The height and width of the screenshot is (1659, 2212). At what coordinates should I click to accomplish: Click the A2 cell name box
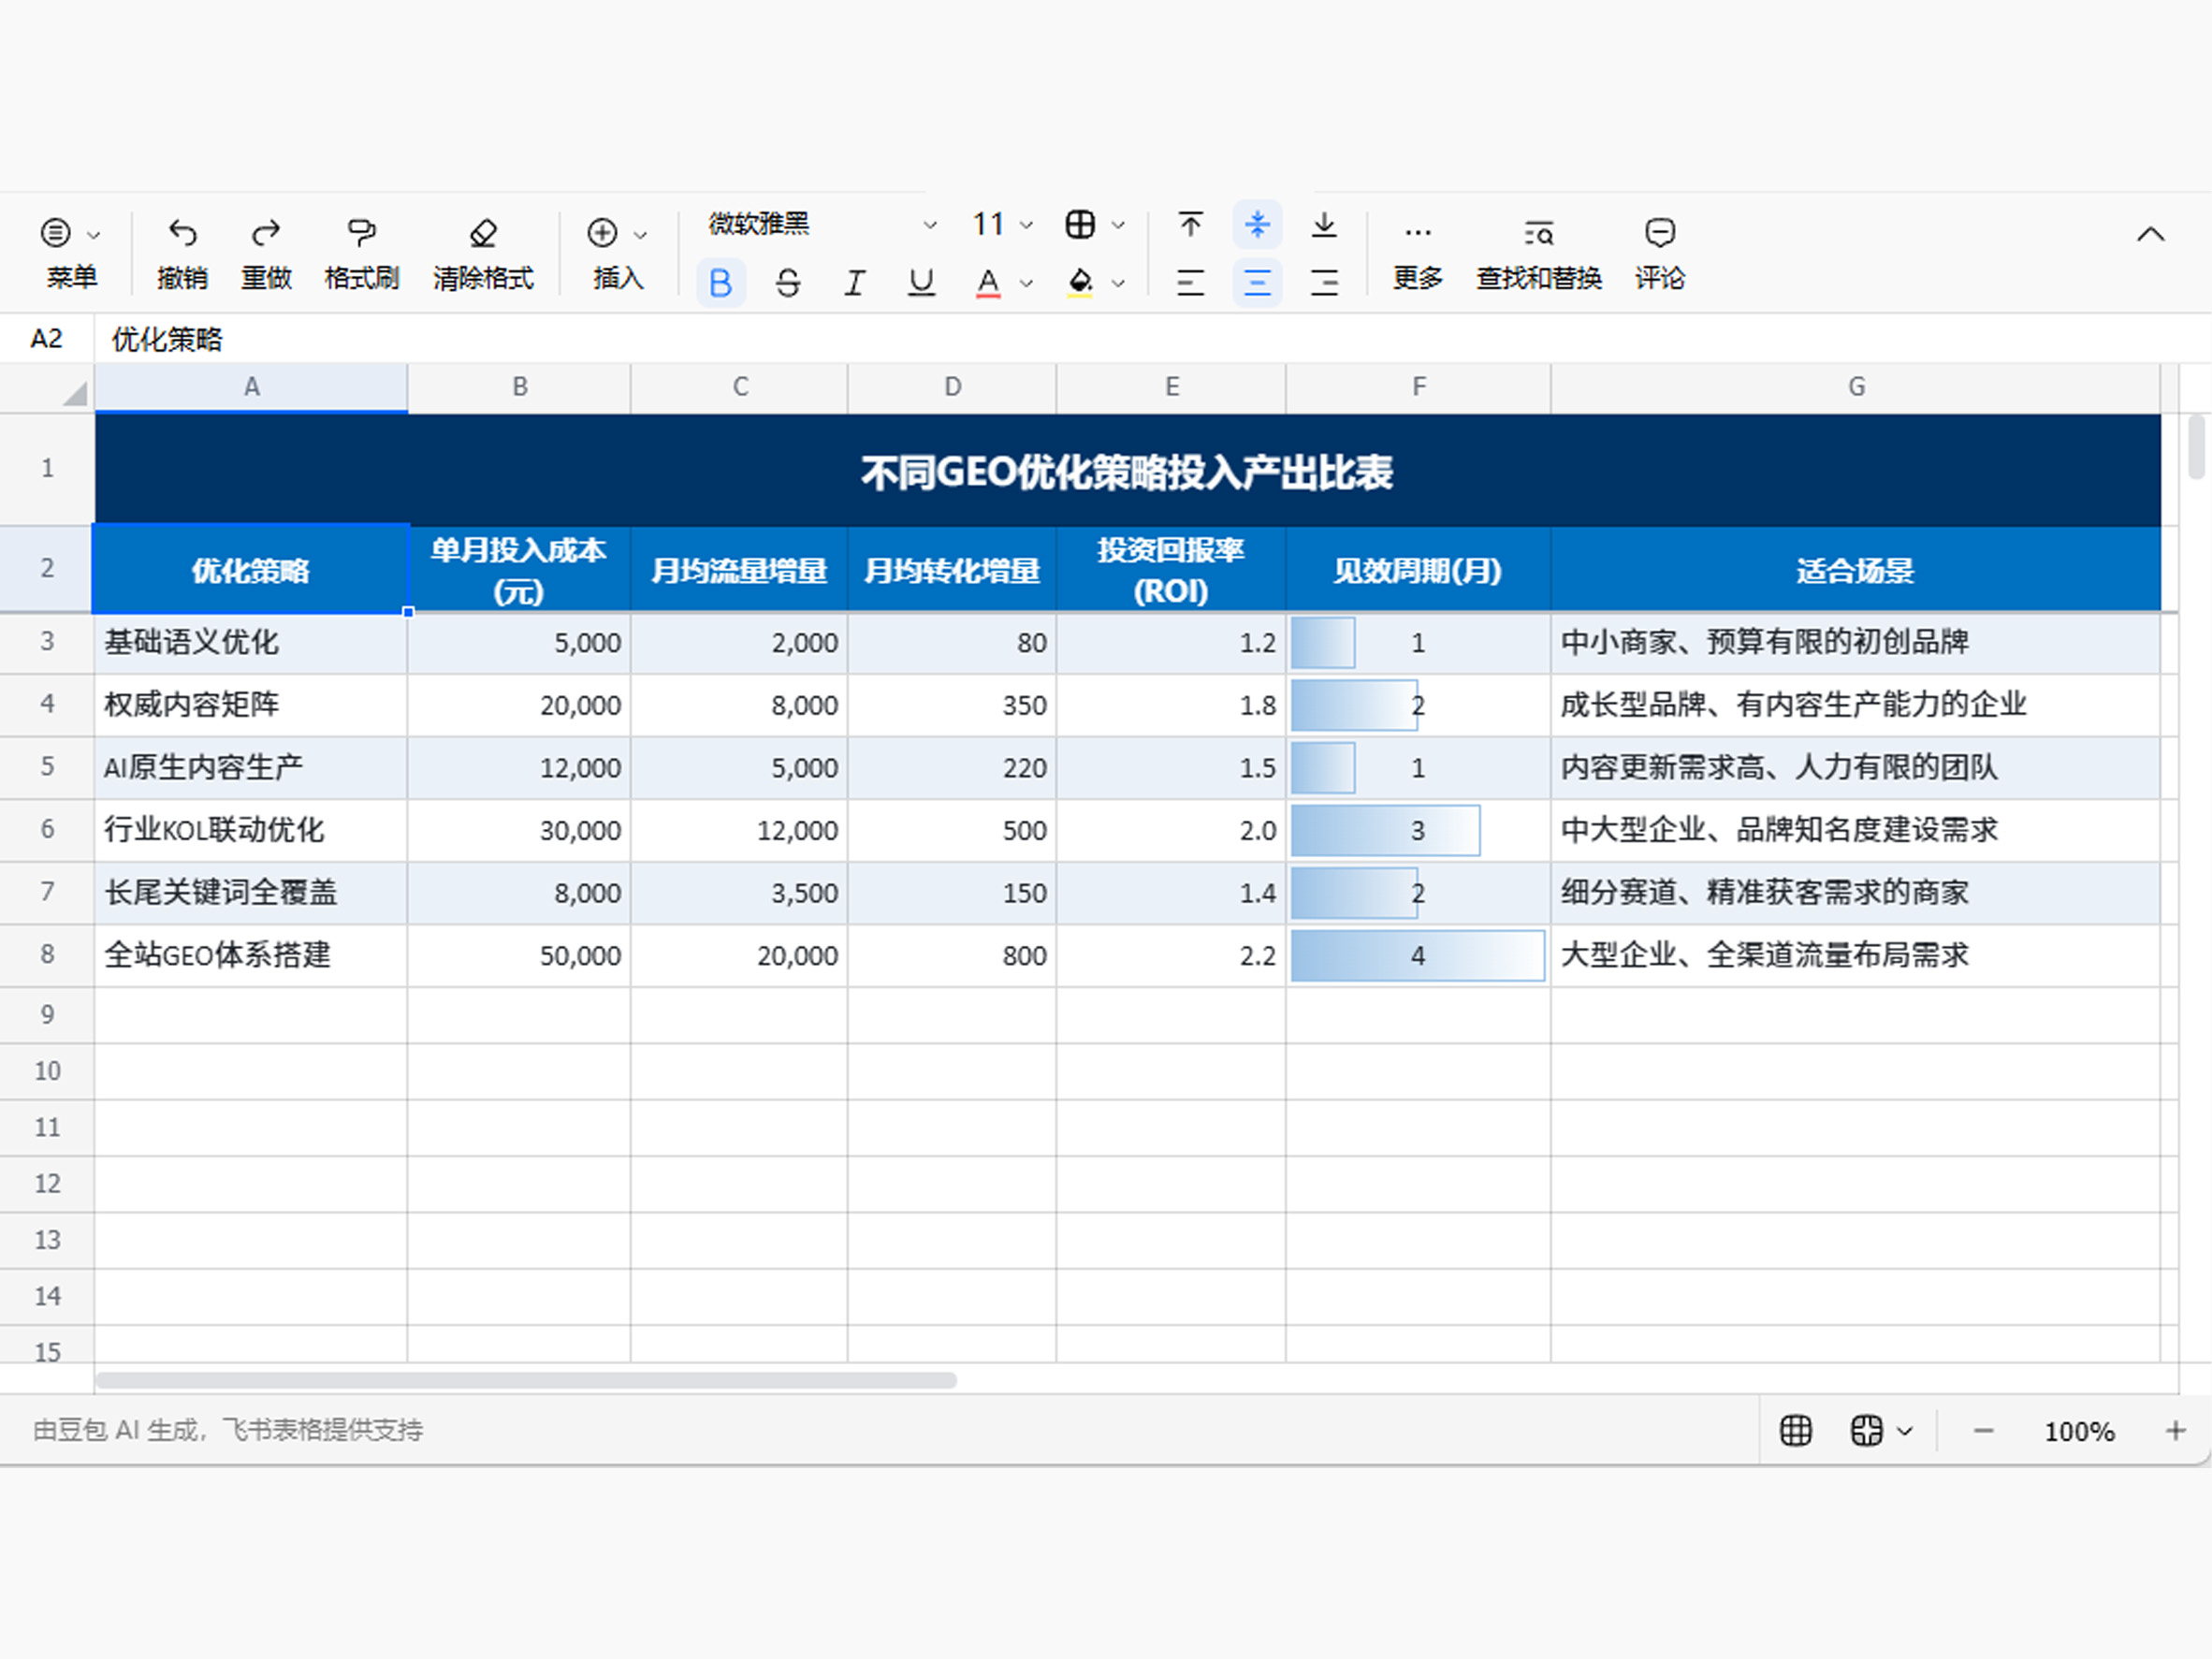pos(47,339)
